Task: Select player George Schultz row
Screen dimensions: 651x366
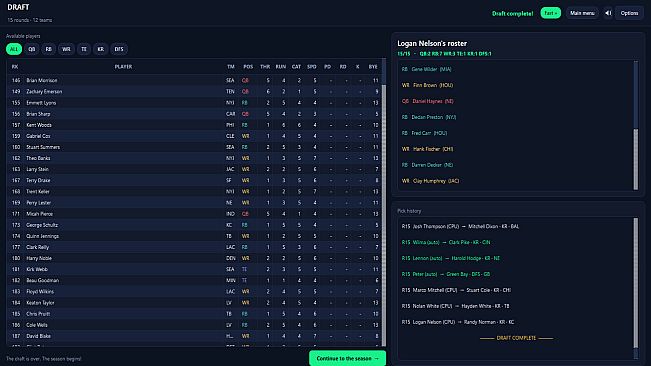Action: tap(193, 225)
